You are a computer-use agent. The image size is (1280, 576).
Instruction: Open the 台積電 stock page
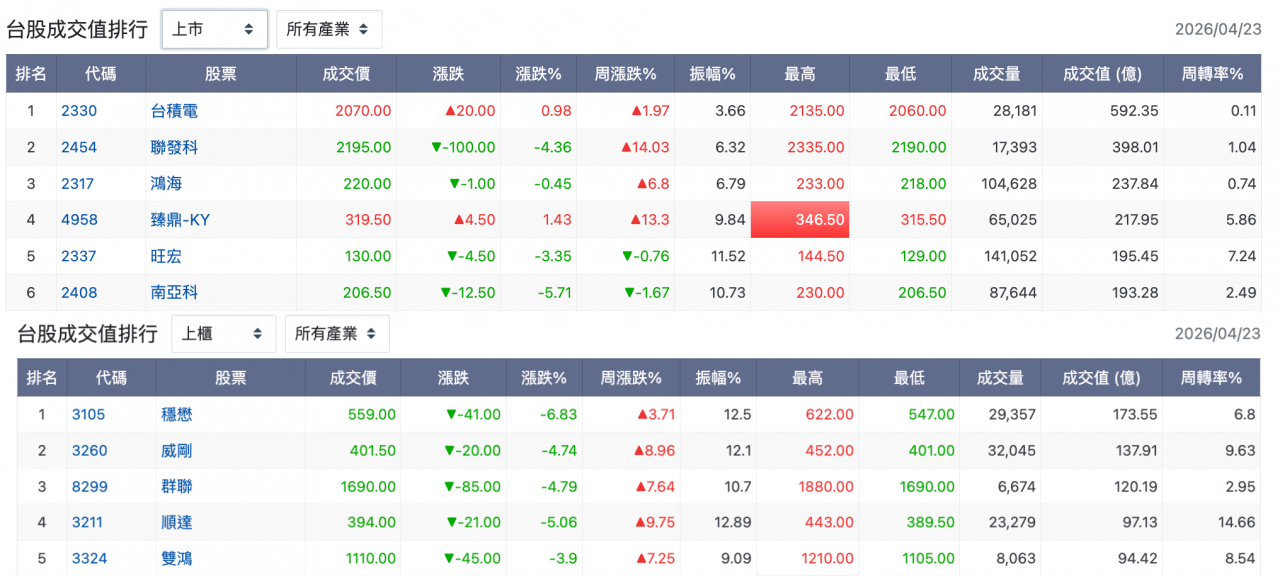[x=174, y=111]
